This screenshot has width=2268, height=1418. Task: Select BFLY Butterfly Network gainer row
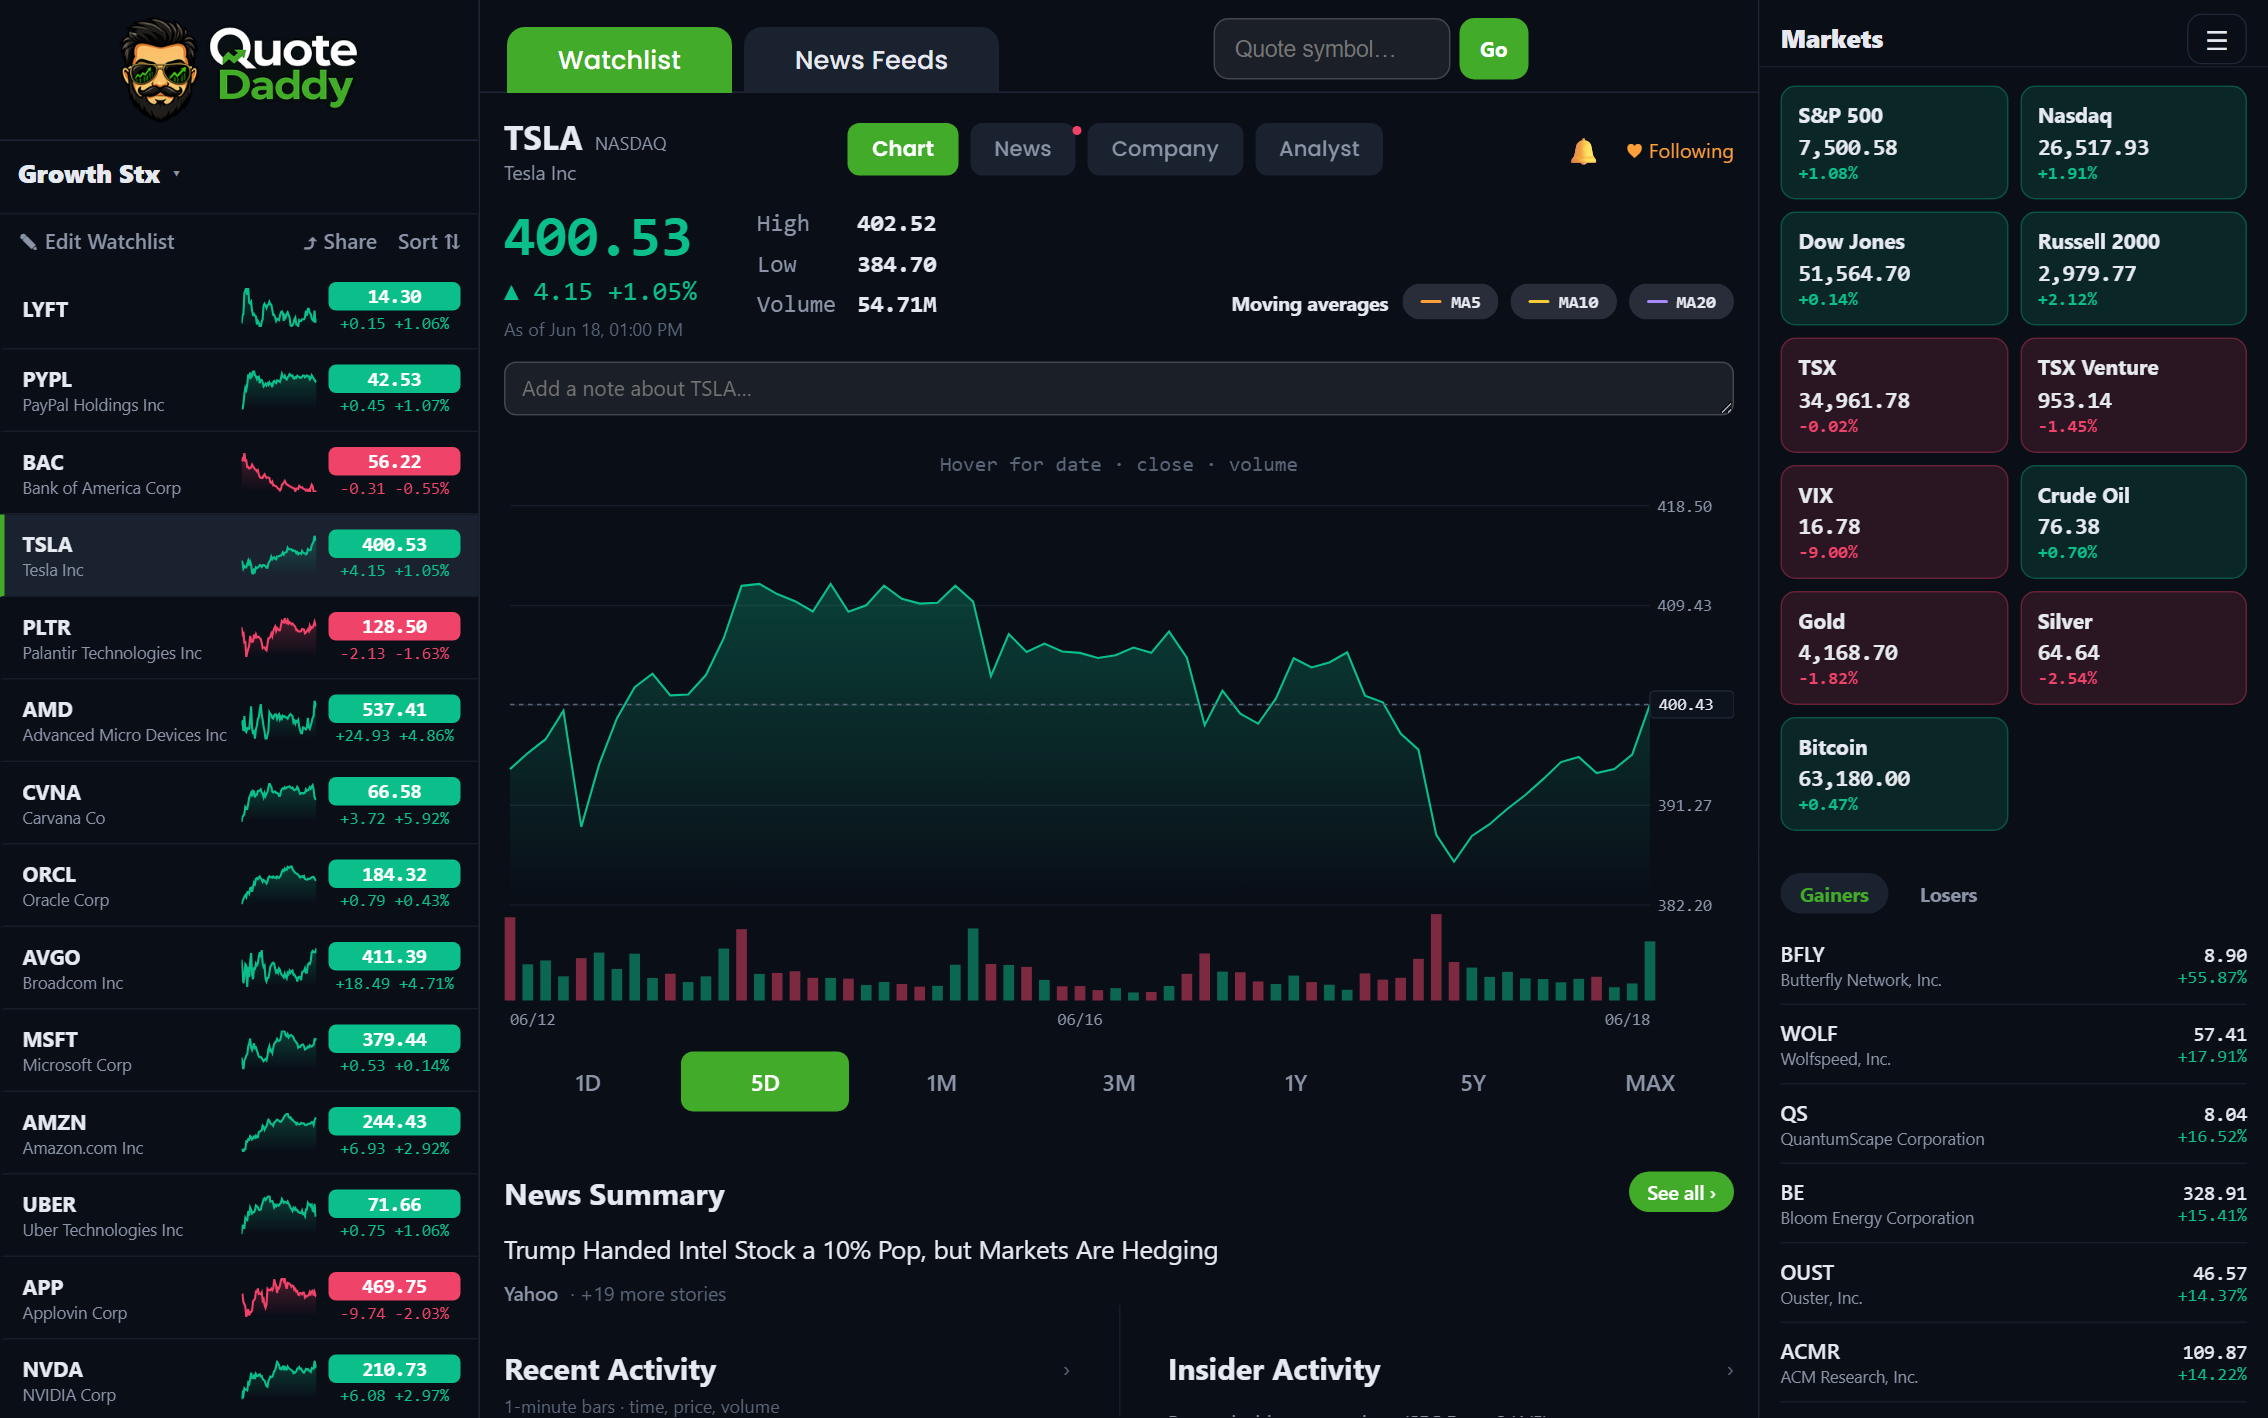(2013, 966)
